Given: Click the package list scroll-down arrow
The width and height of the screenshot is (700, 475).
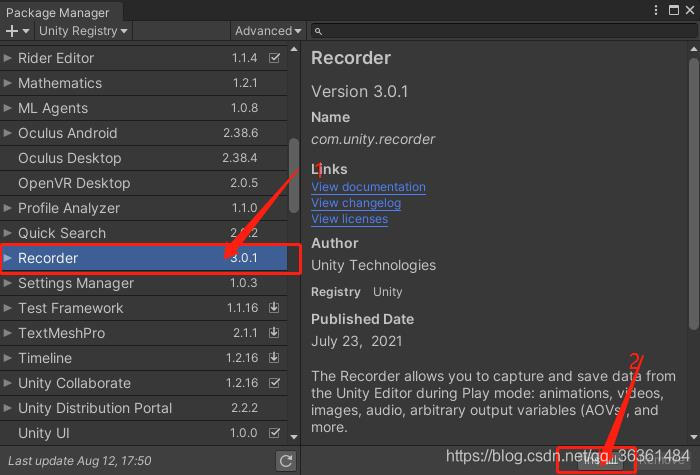Looking at the screenshot, I should point(294,437).
